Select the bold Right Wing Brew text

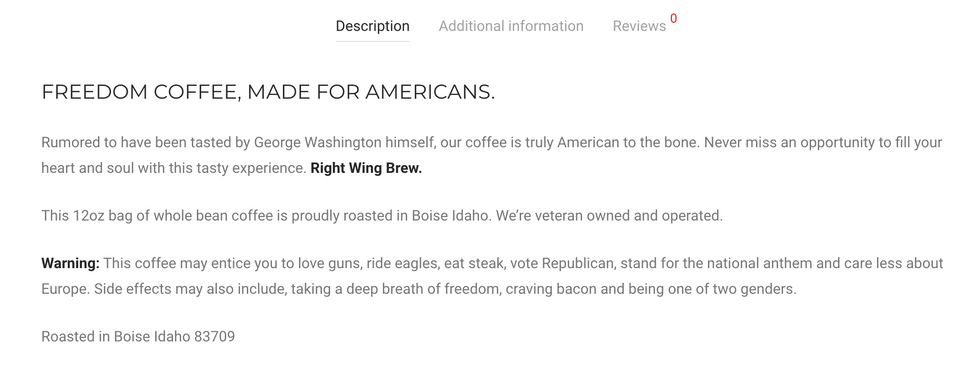point(366,169)
